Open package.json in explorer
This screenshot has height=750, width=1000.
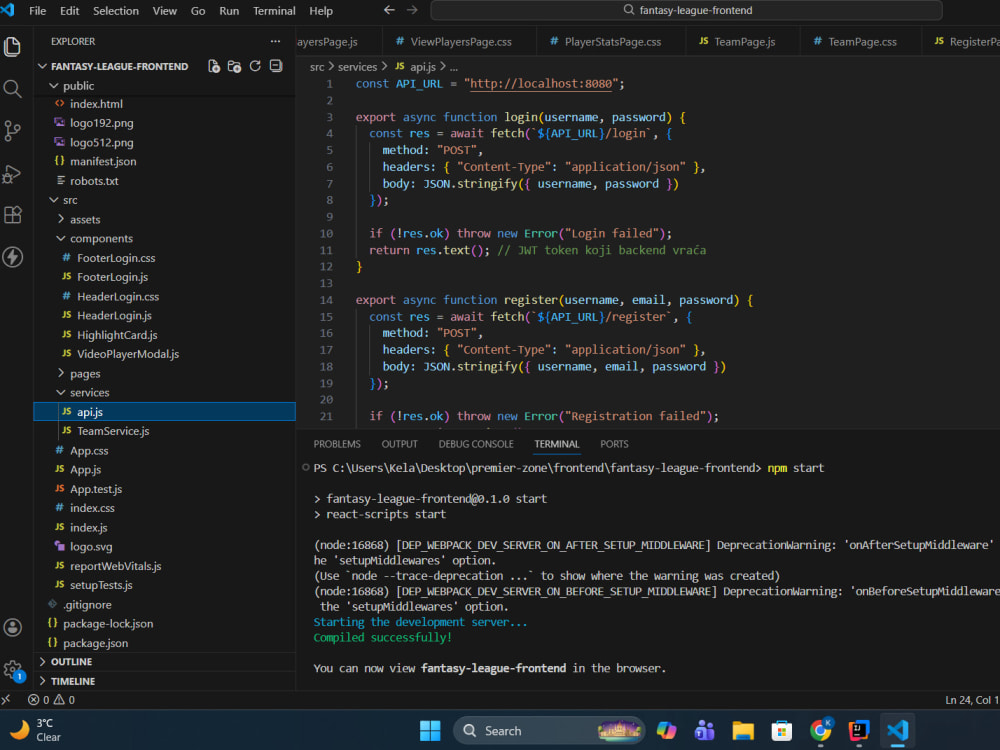click(x=165, y=643)
